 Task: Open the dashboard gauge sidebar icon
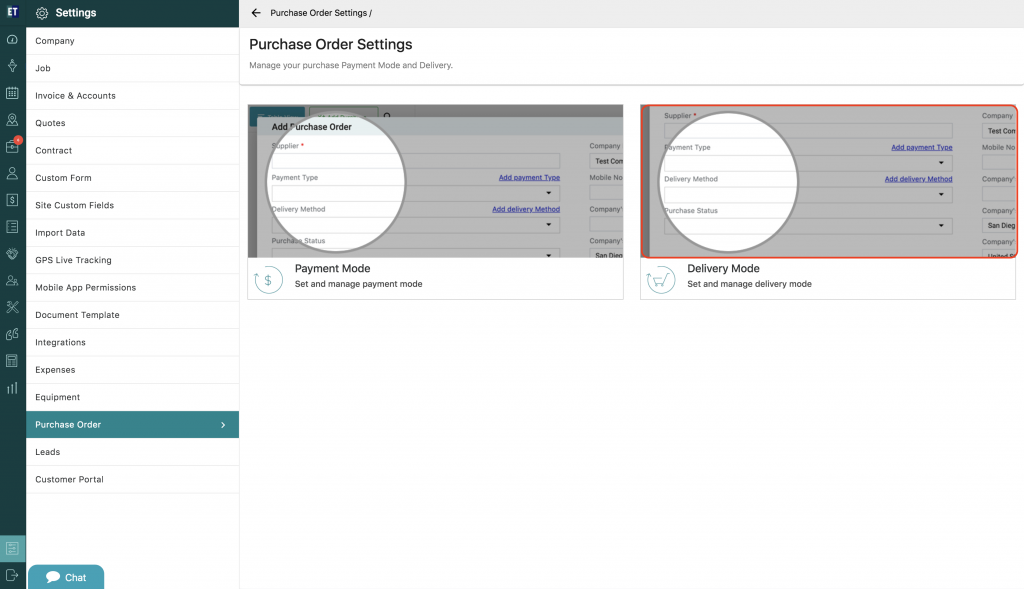[x=12, y=39]
